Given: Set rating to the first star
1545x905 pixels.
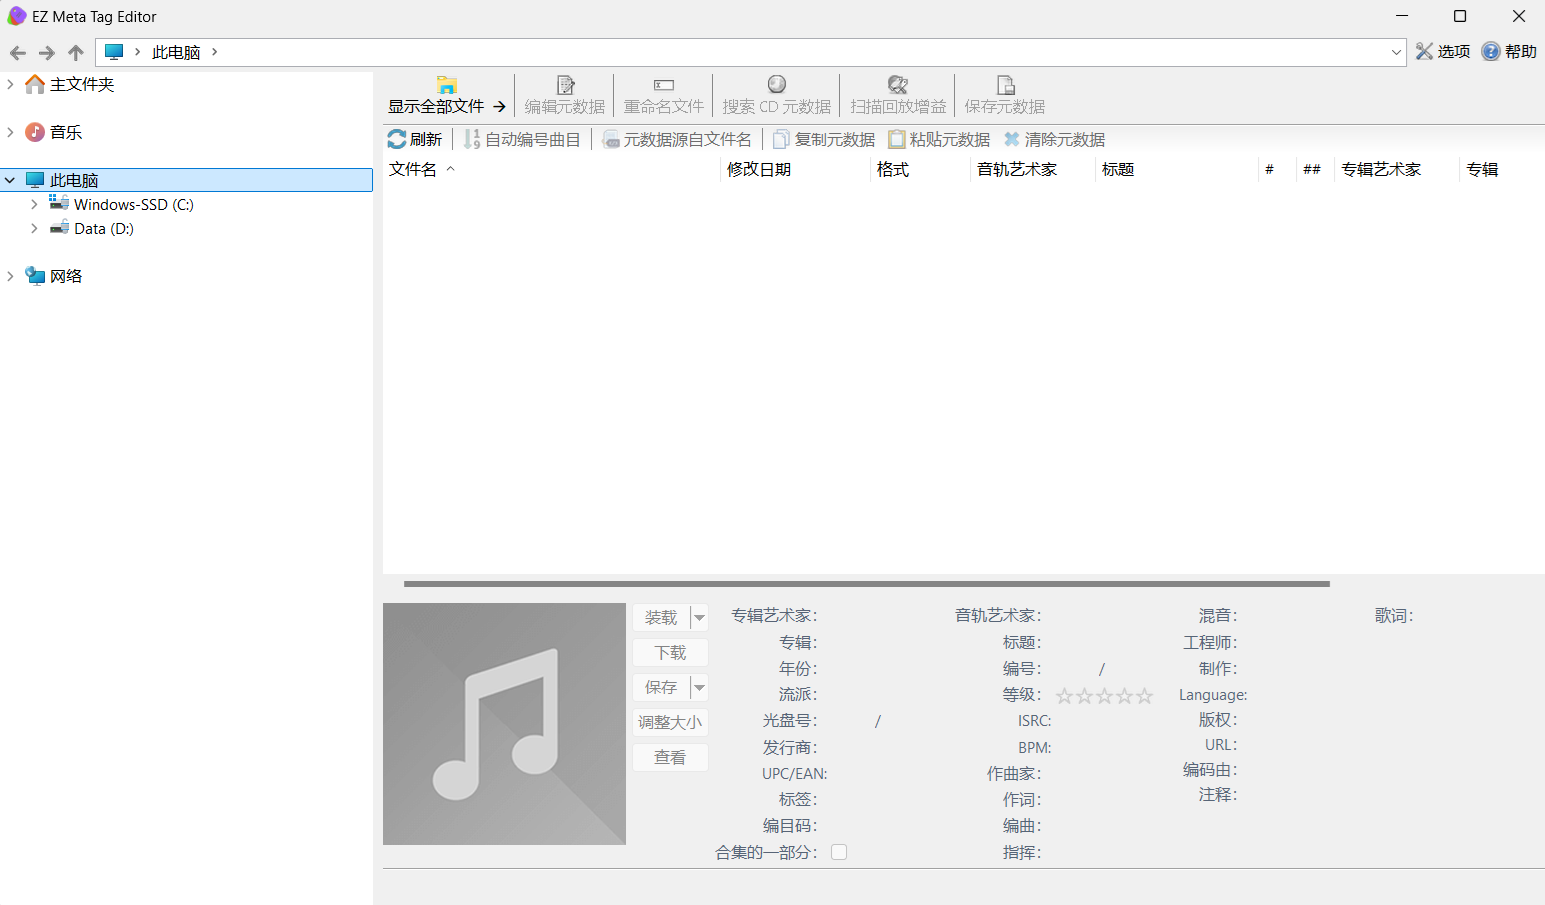Looking at the screenshot, I should (x=1065, y=696).
